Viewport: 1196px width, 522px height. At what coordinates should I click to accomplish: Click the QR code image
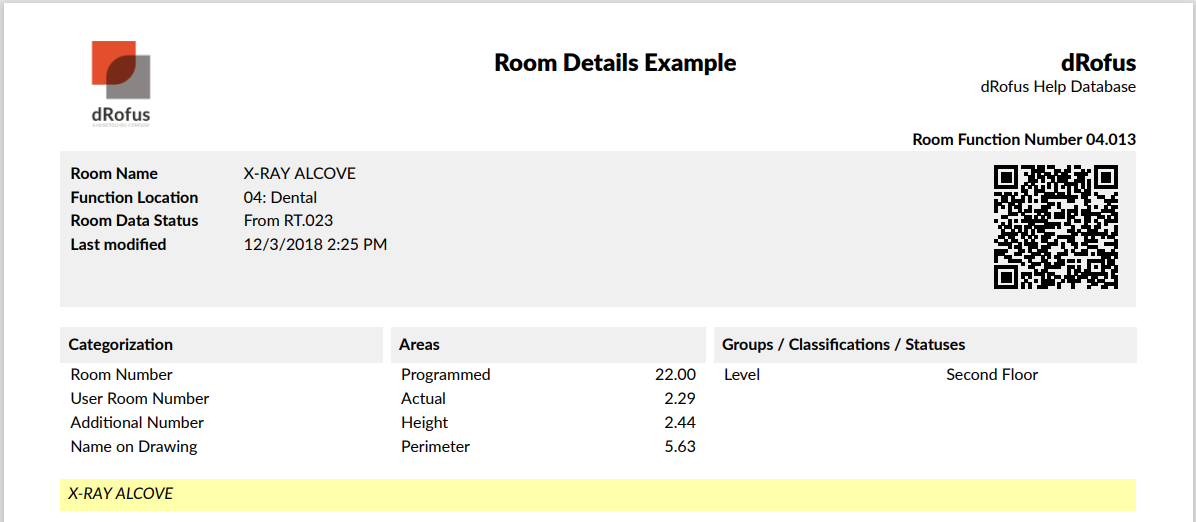click(x=1055, y=227)
